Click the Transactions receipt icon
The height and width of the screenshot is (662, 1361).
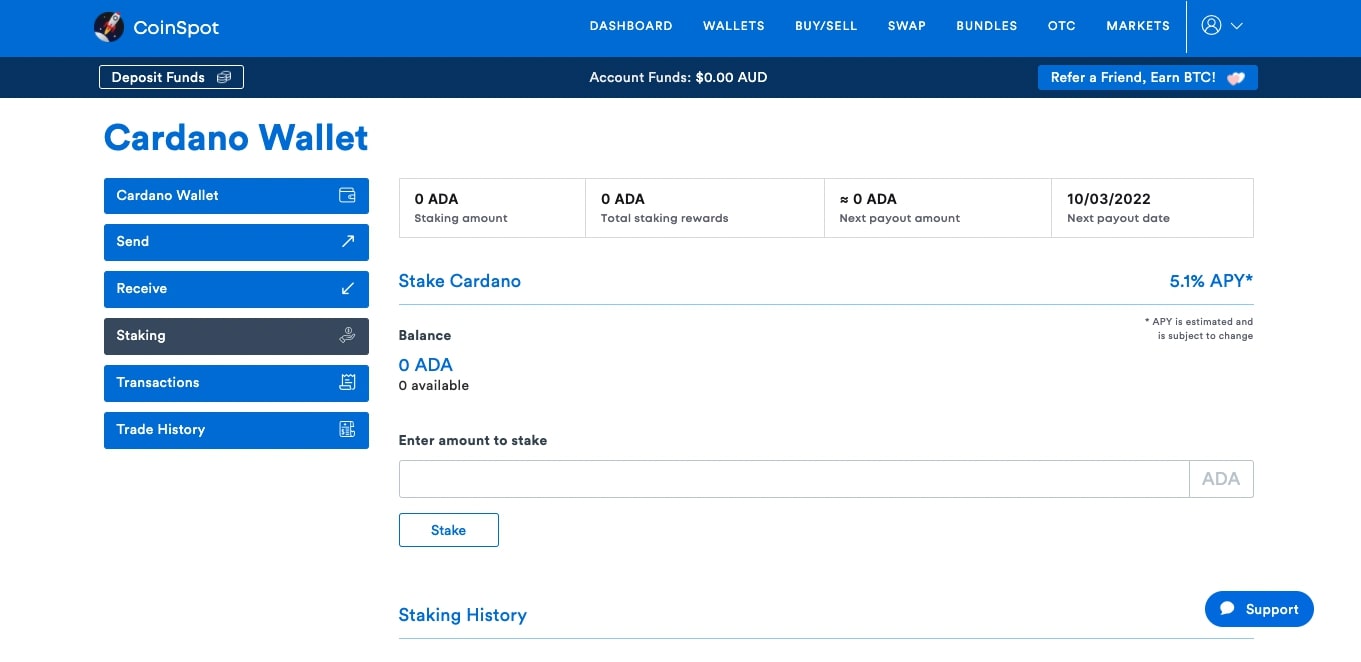pyautogui.click(x=347, y=382)
